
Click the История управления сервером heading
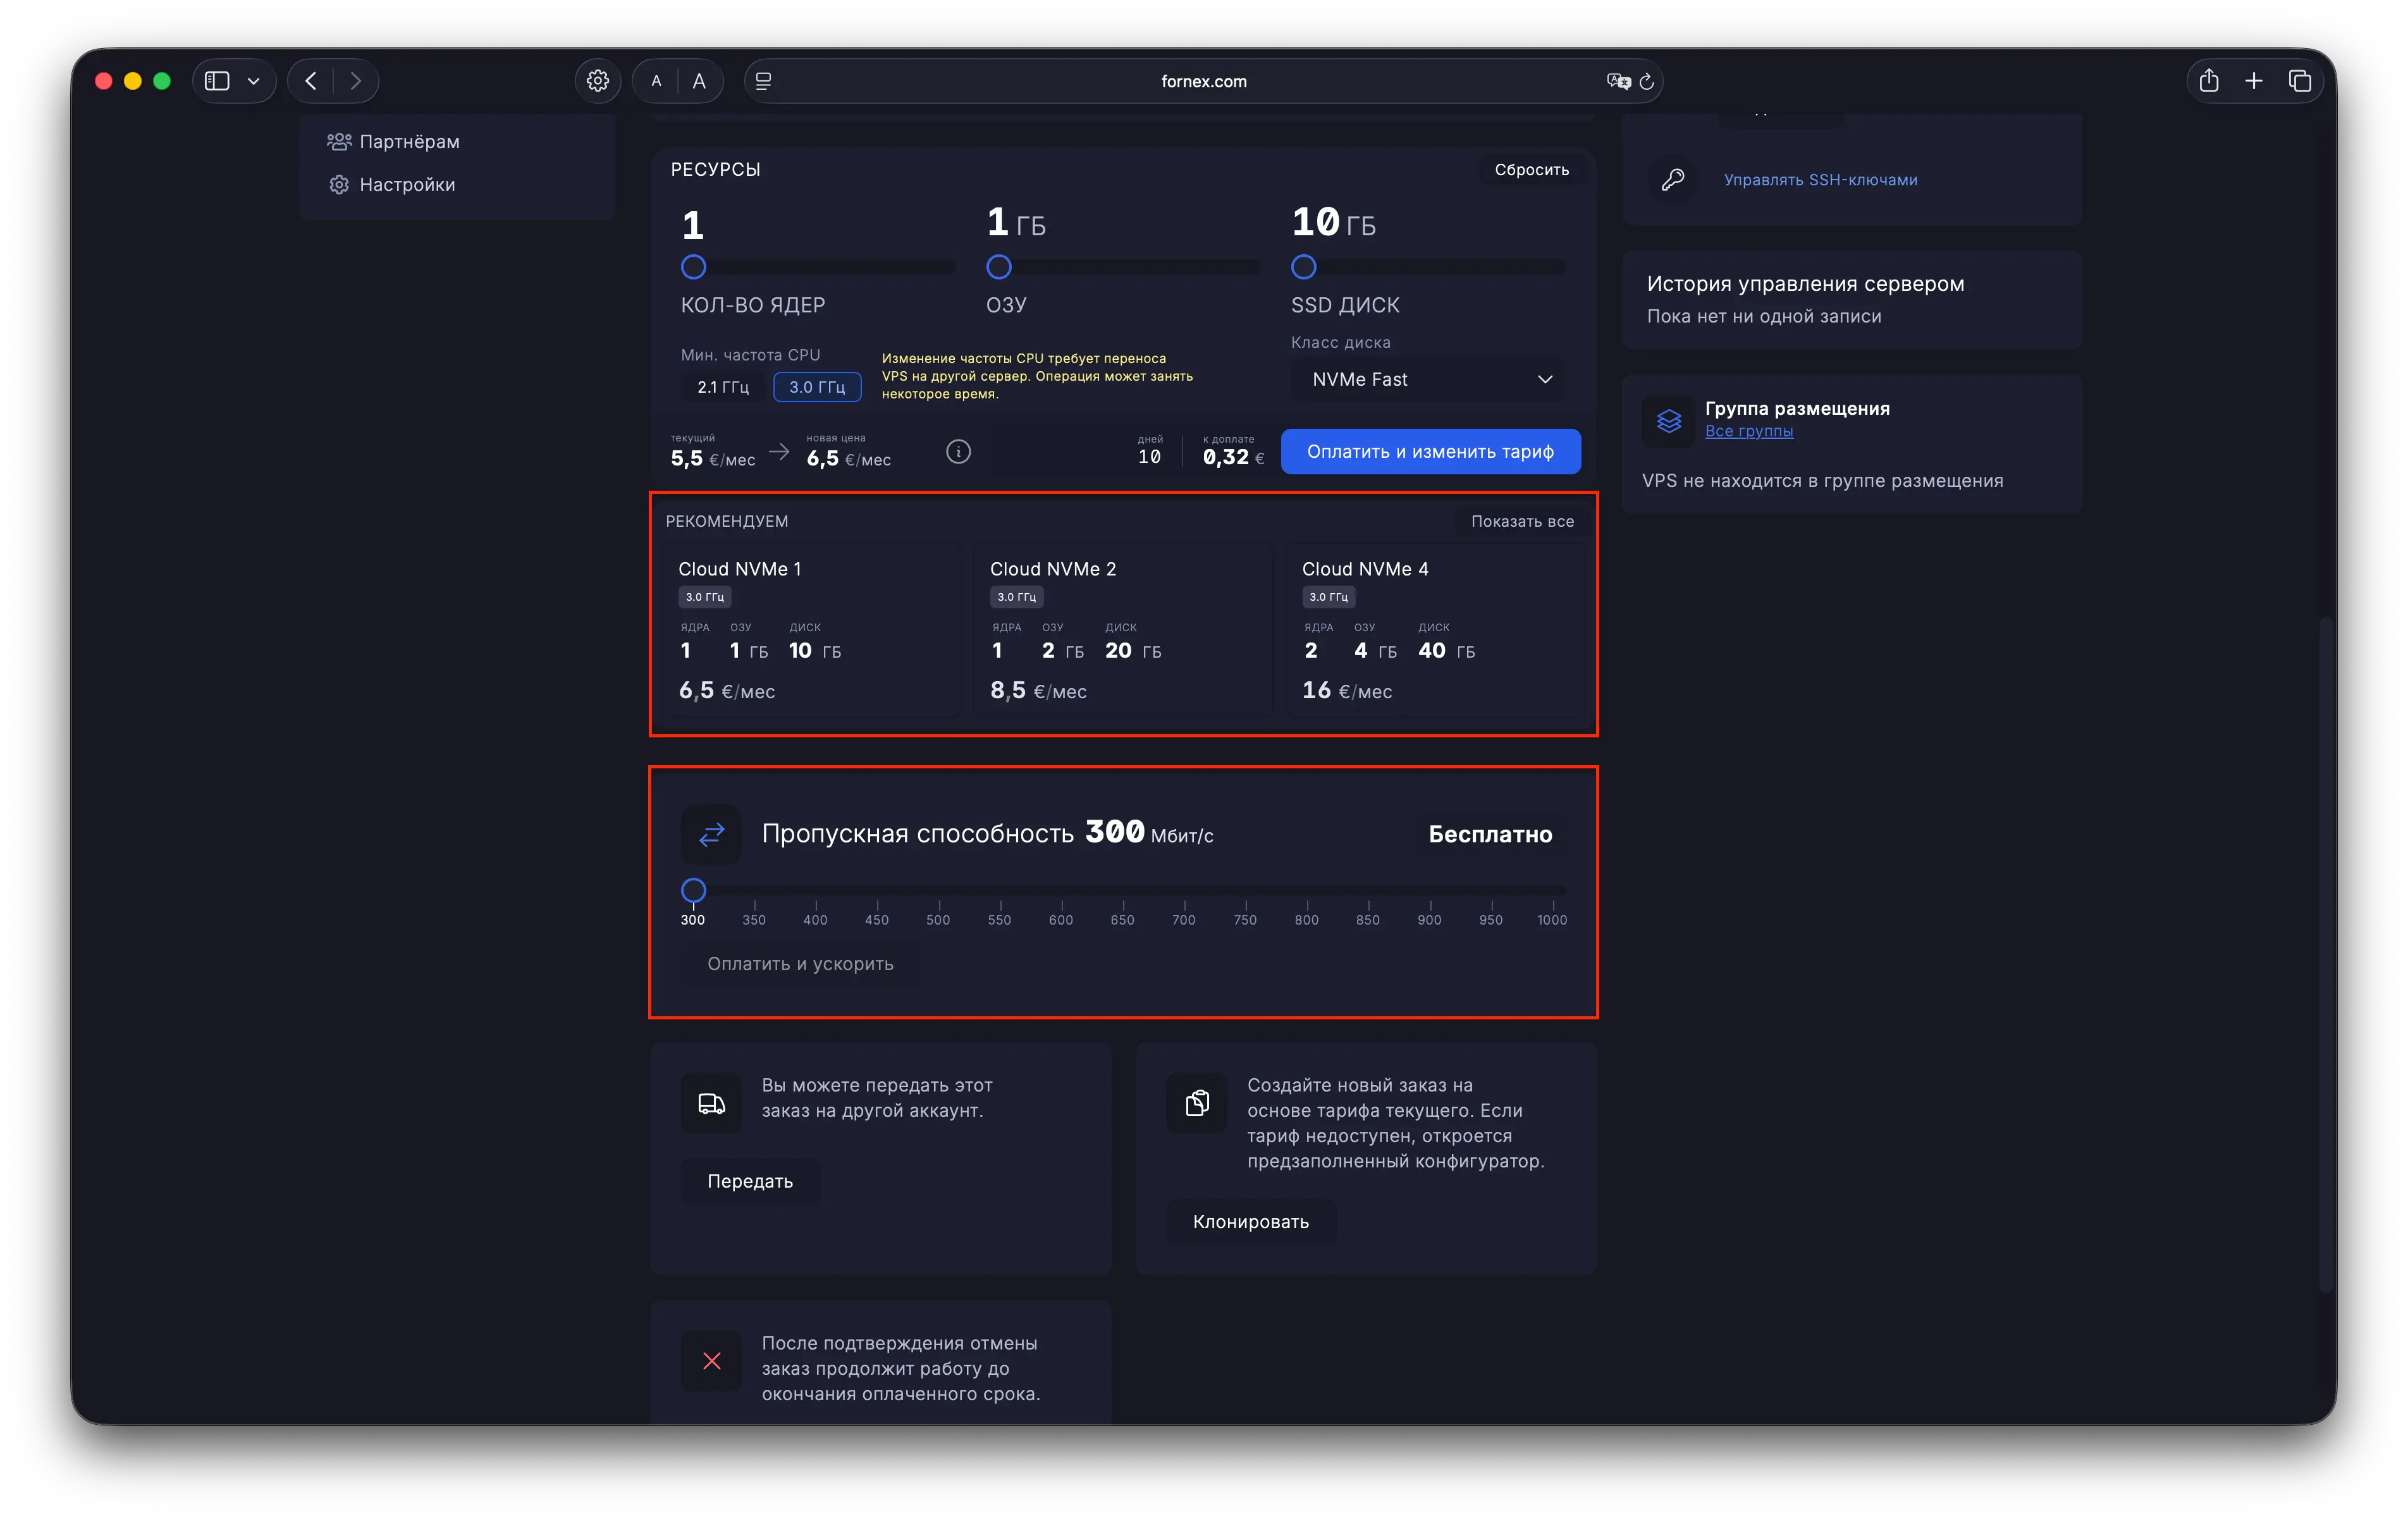[1805, 284]
